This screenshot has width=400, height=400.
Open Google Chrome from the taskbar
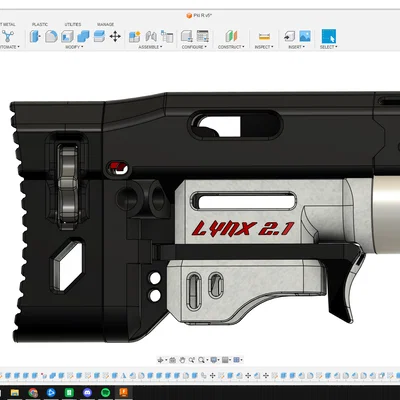[x=33, y=392]
